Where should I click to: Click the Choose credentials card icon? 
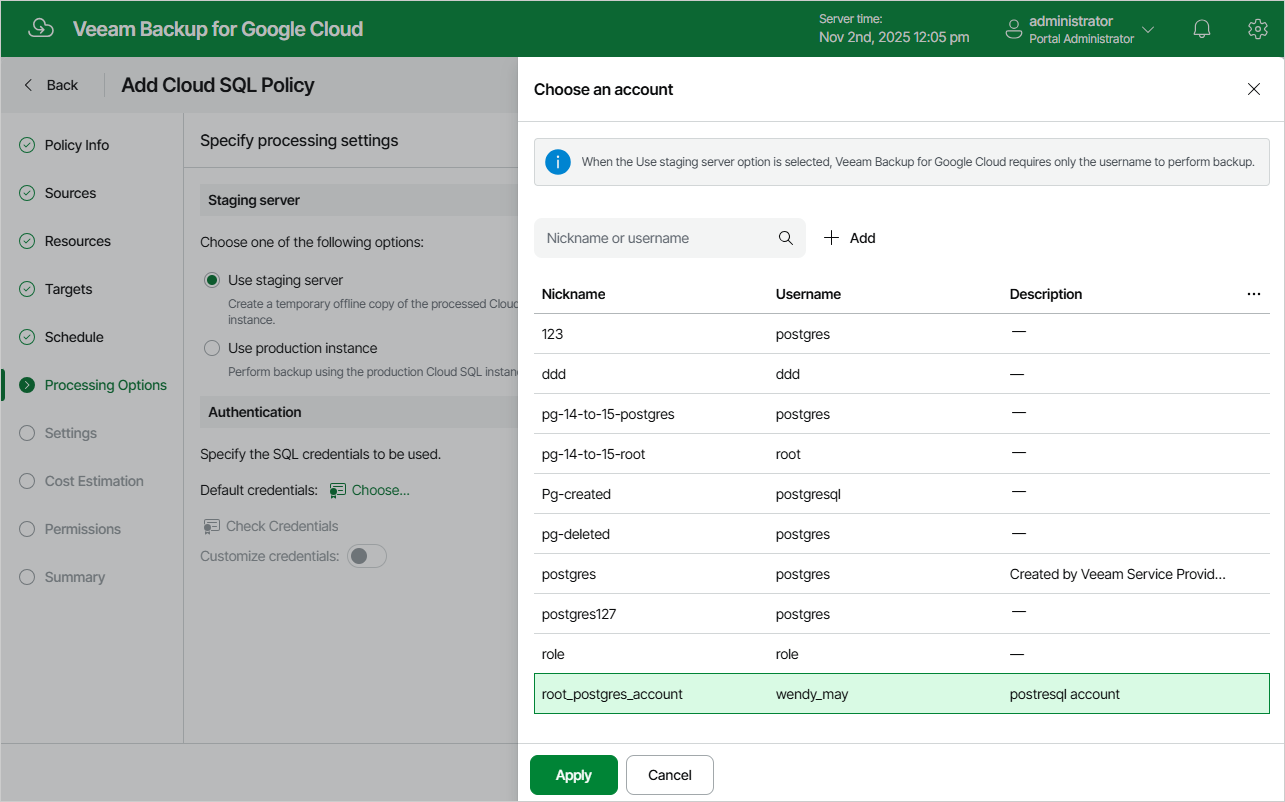click(x=338, y=490)
